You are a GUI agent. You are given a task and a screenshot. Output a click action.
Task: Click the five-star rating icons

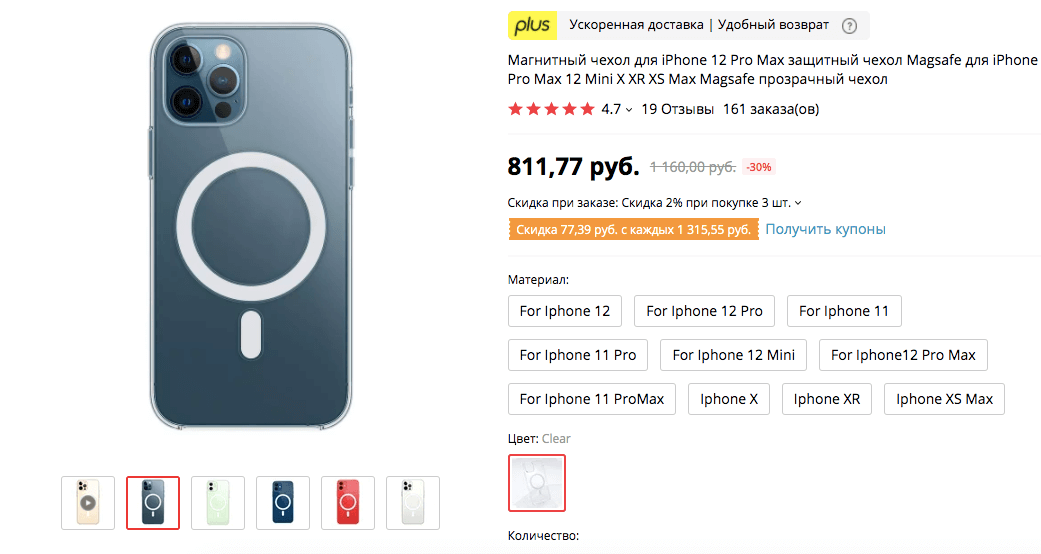[x=551, y=109]
